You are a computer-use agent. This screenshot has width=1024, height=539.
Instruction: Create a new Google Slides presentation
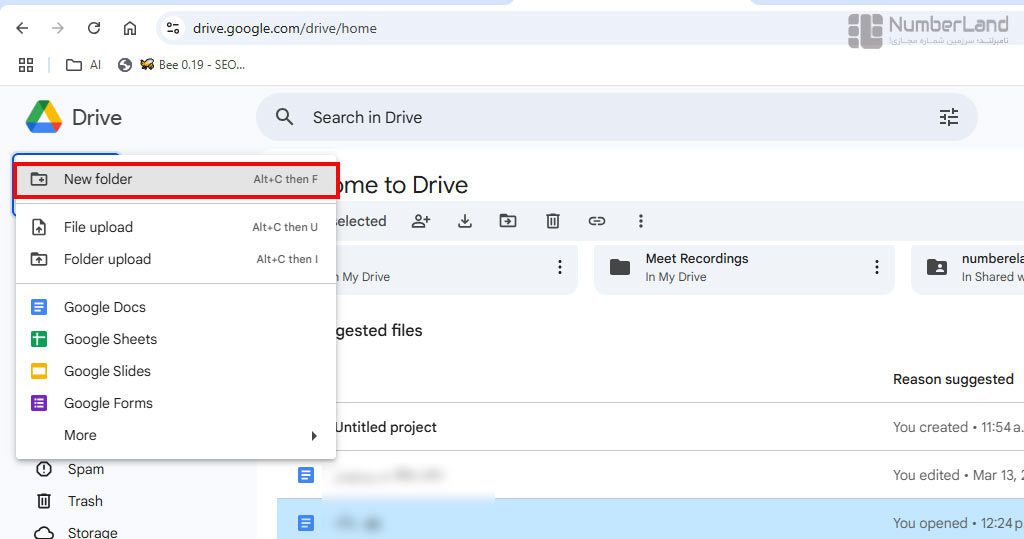point(176,371)
